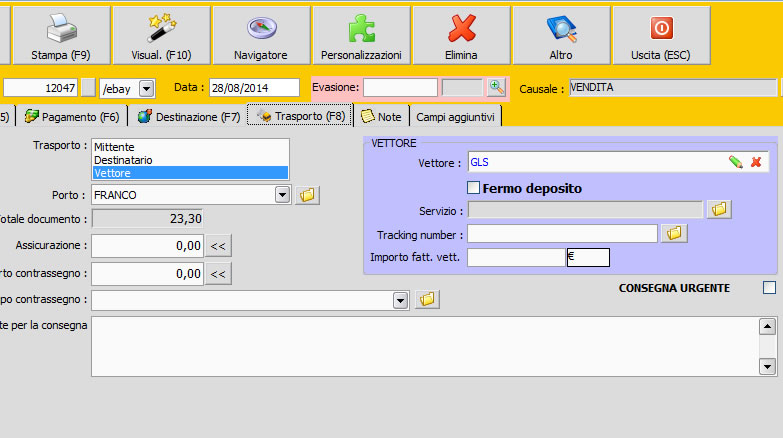This screenshot has width=783, height=438.
Task: Enable the Fermo deposito checkbox
Action: click(x=473, y=188)
